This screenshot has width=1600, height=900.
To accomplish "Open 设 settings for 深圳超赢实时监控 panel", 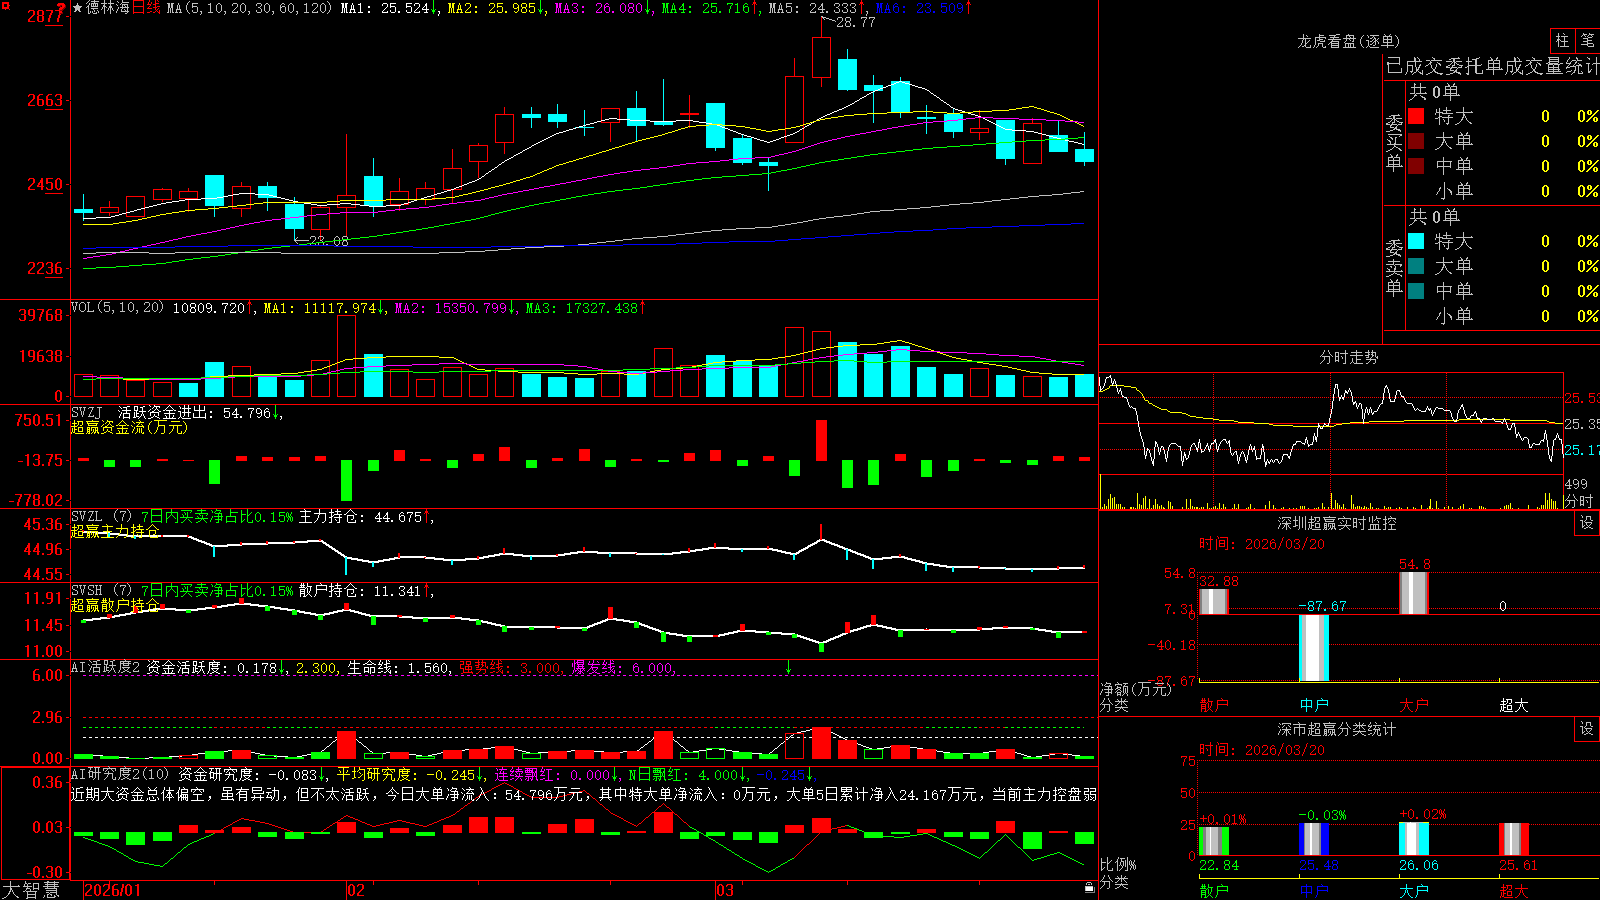I will (1587, 523).
